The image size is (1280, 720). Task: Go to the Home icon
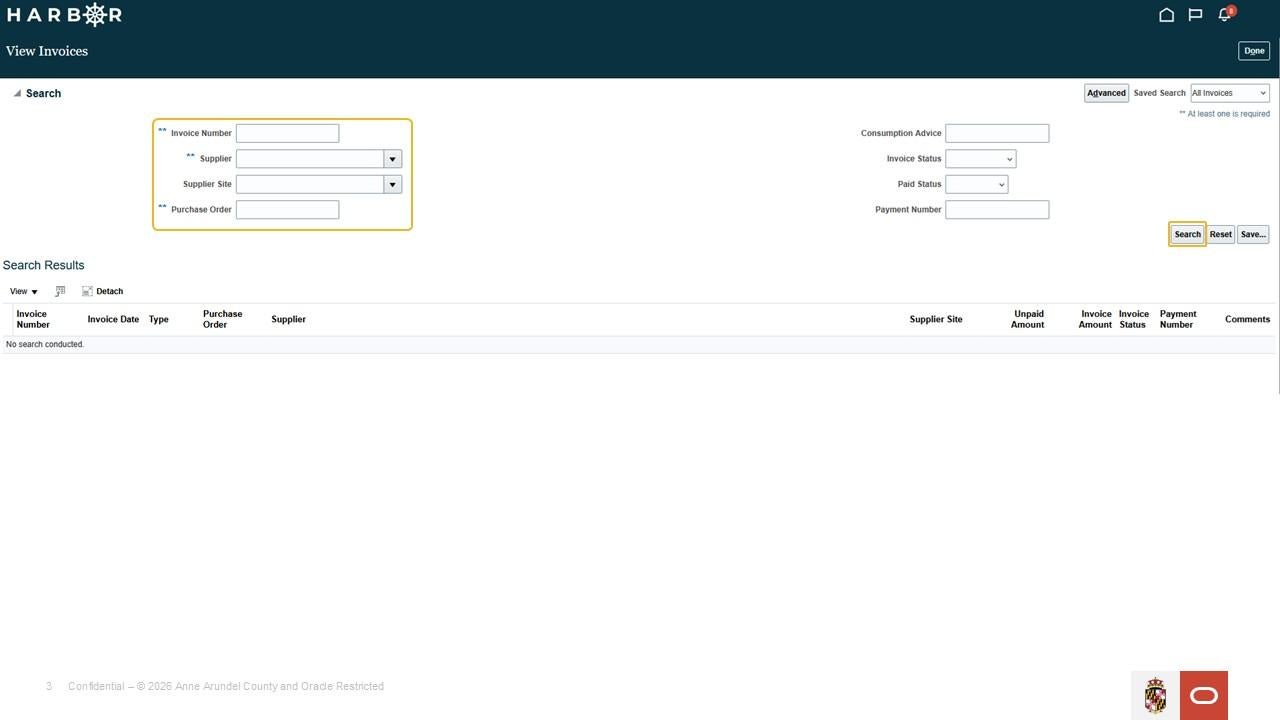click(1166, 15)
